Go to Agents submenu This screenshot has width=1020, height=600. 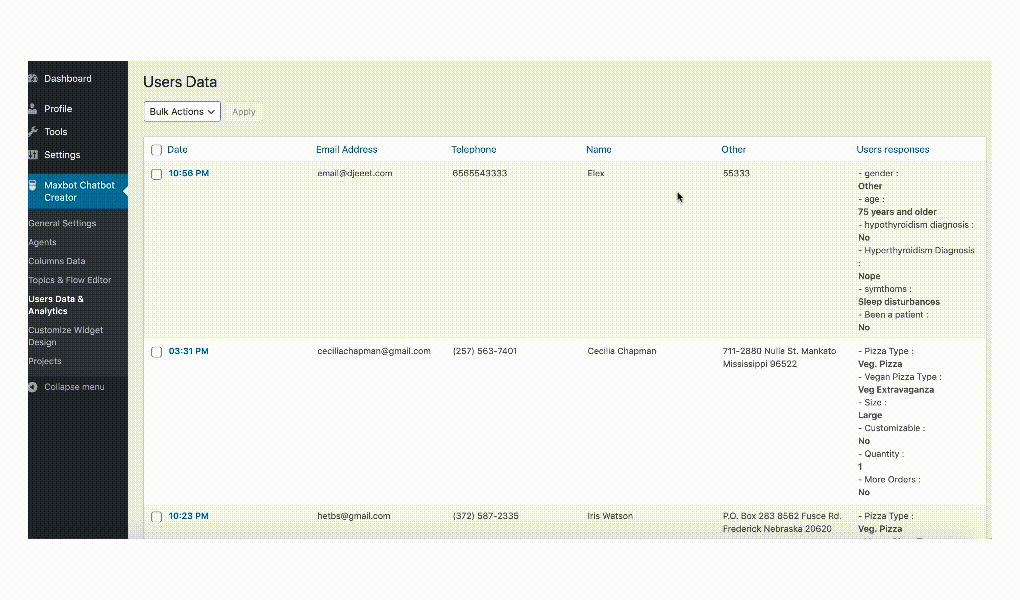point(42,242)
